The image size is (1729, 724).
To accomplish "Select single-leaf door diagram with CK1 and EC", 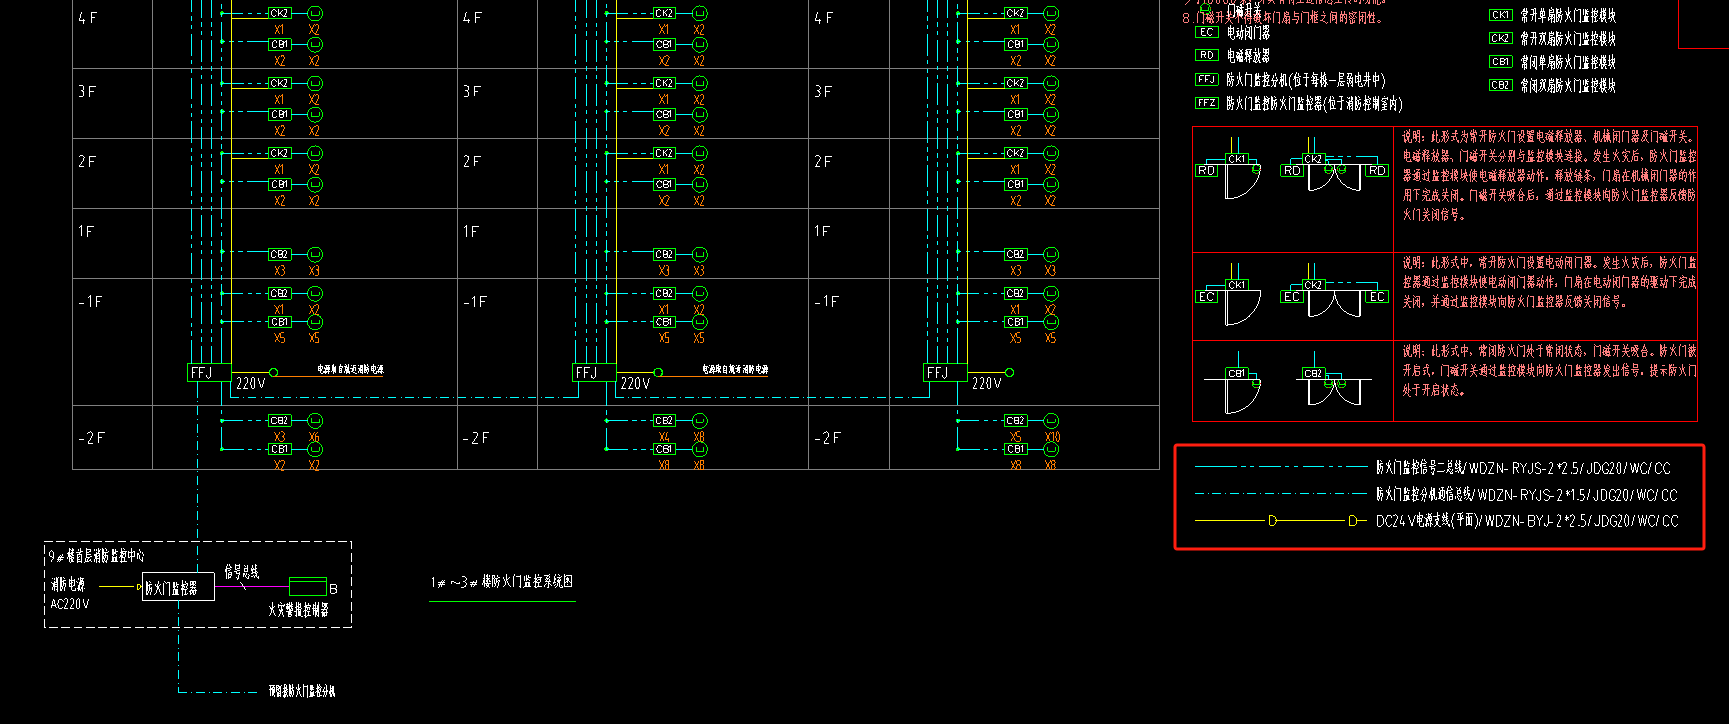I will click(1229, 294).
